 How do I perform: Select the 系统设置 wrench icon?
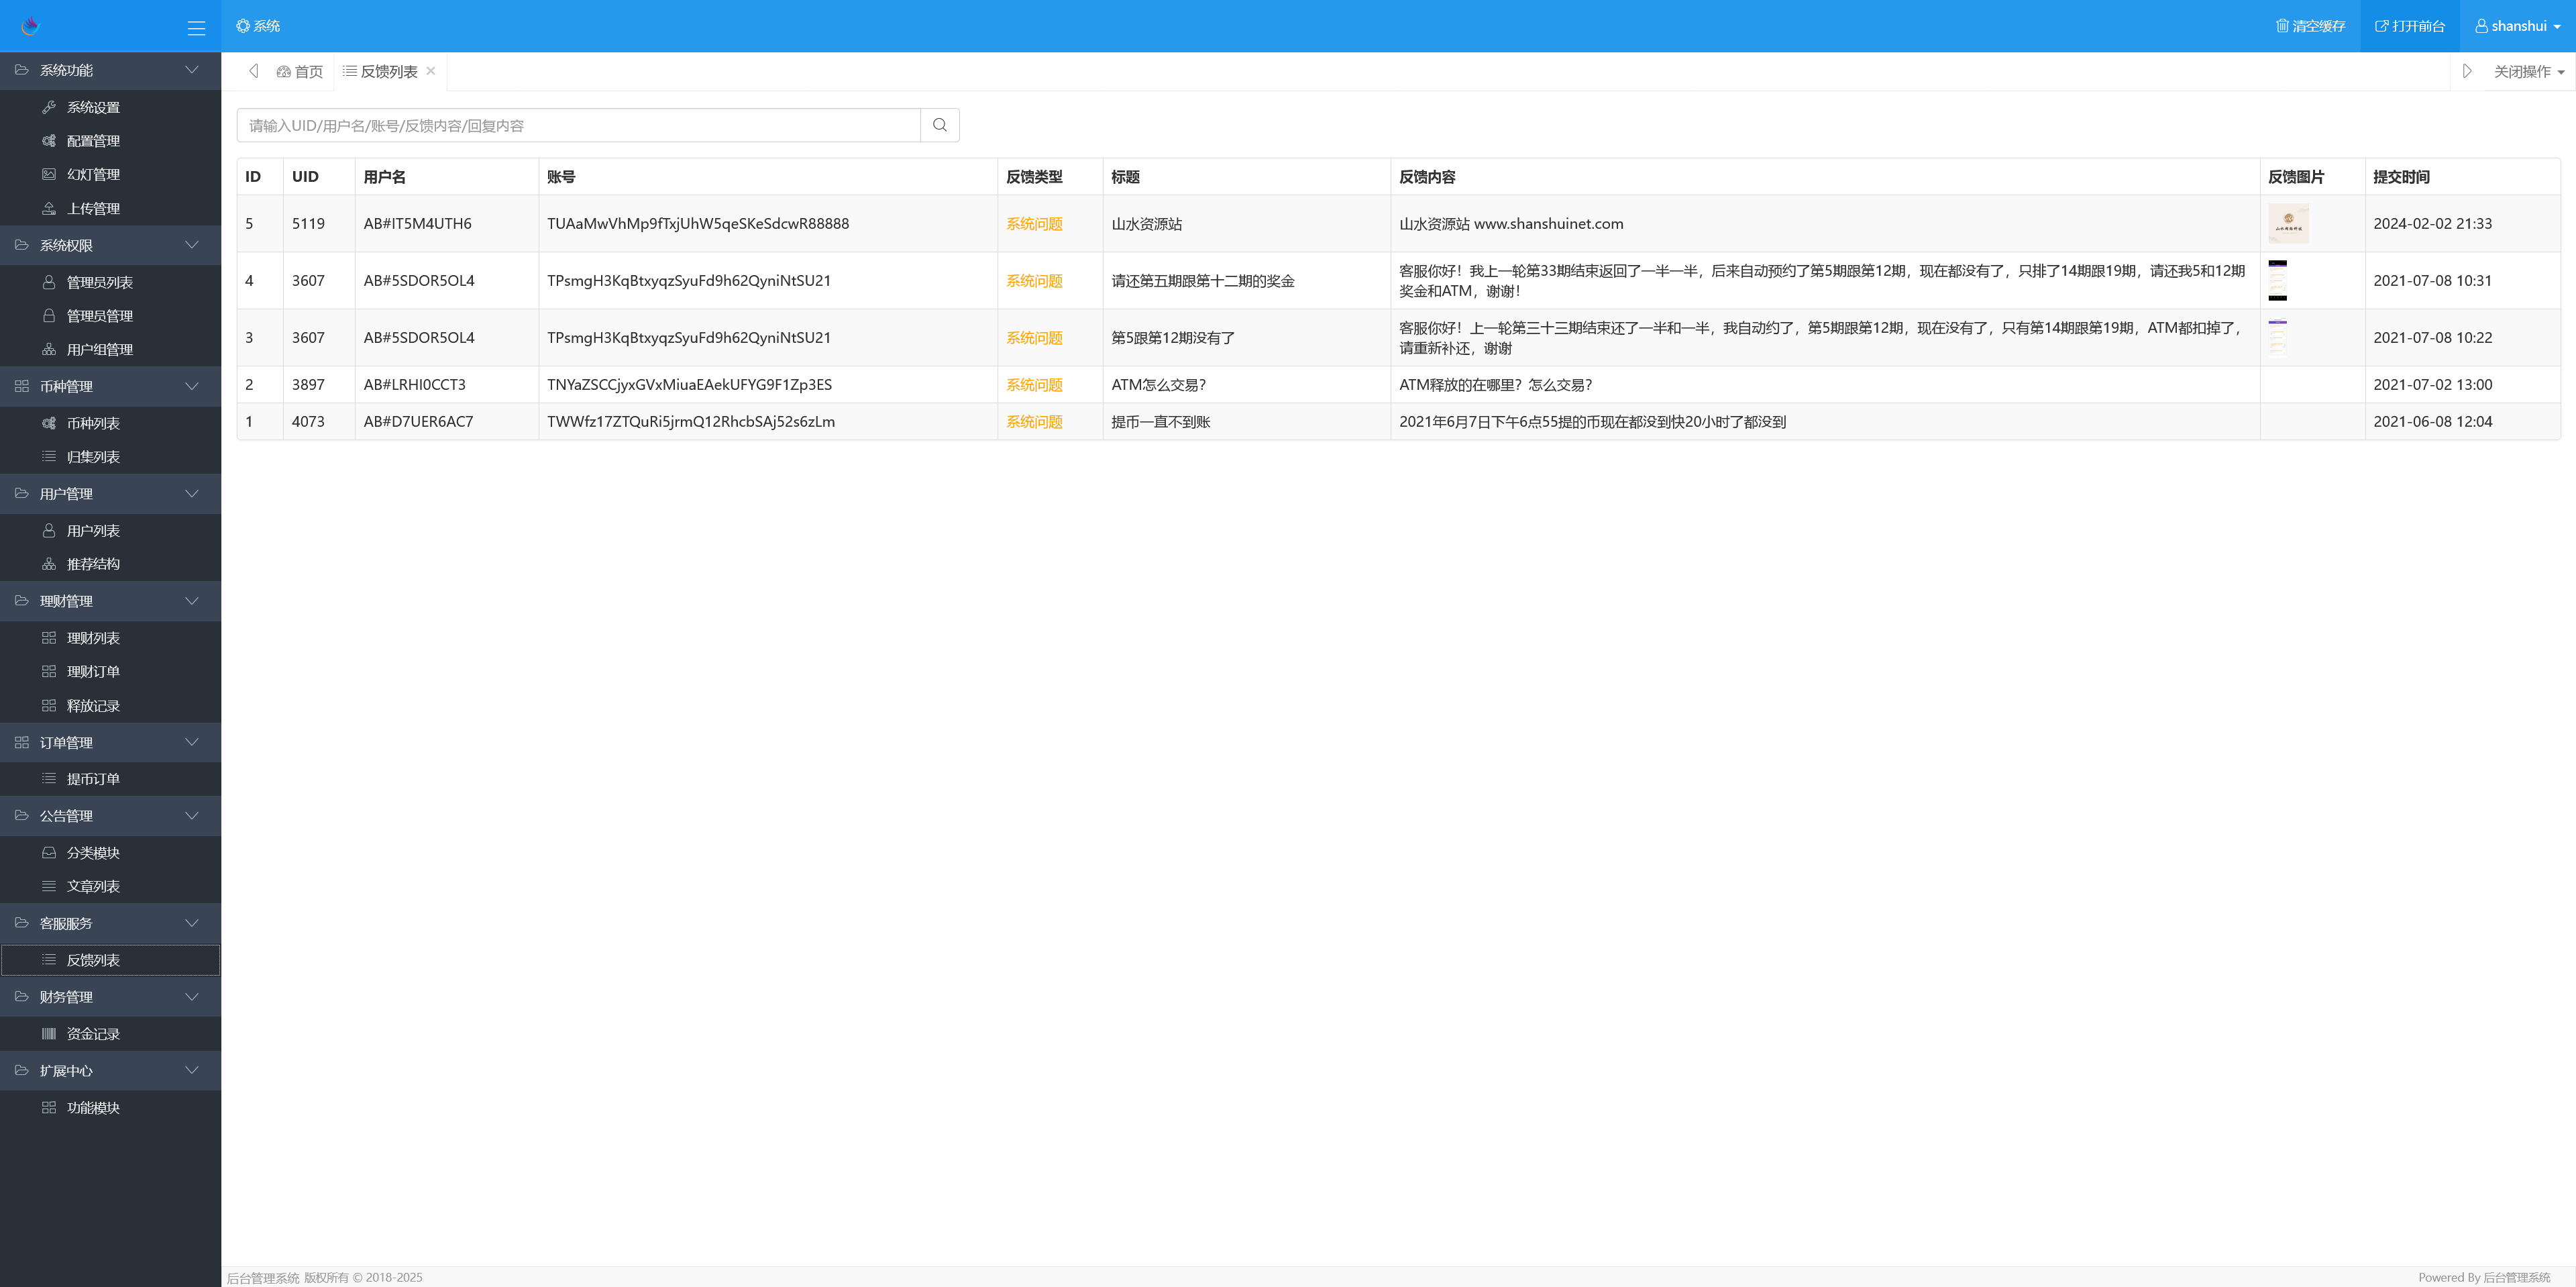(48, 107)
